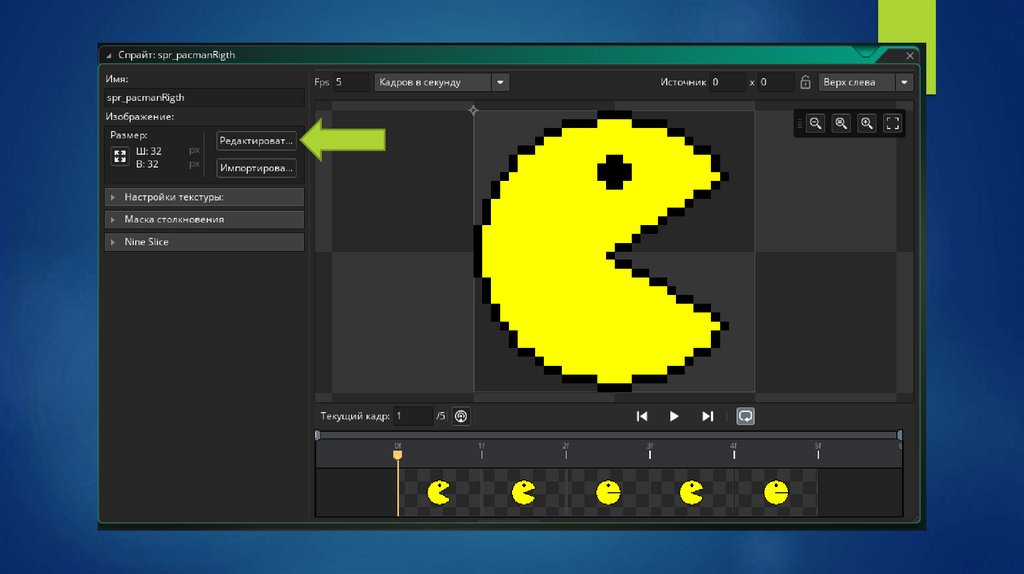Click the Редактировать button

(x=256, y=141)
